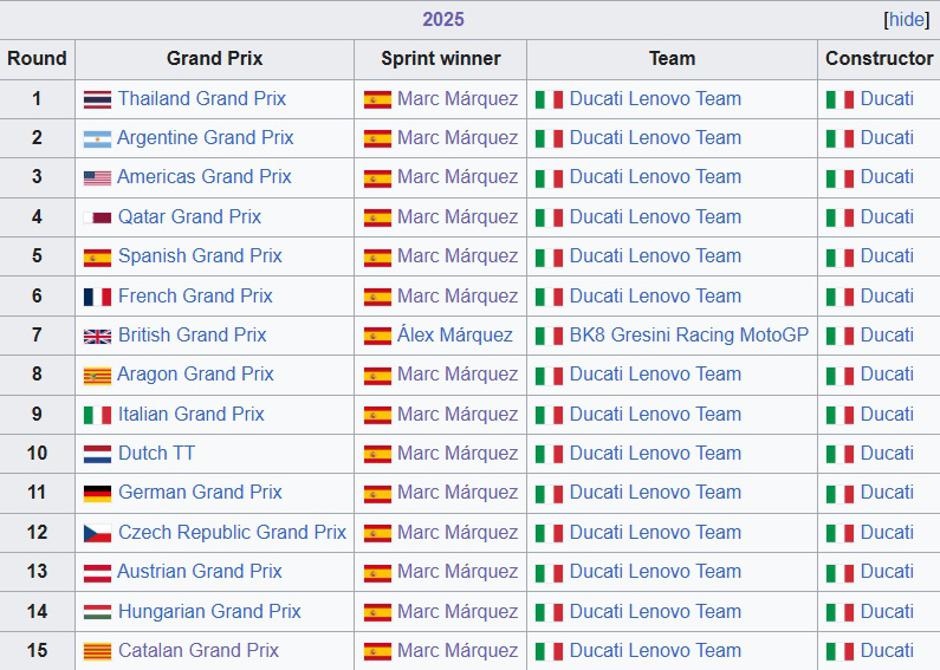Open BK8 Gresini Racing MotoGP link
The image size is (940, 670).
688,335
